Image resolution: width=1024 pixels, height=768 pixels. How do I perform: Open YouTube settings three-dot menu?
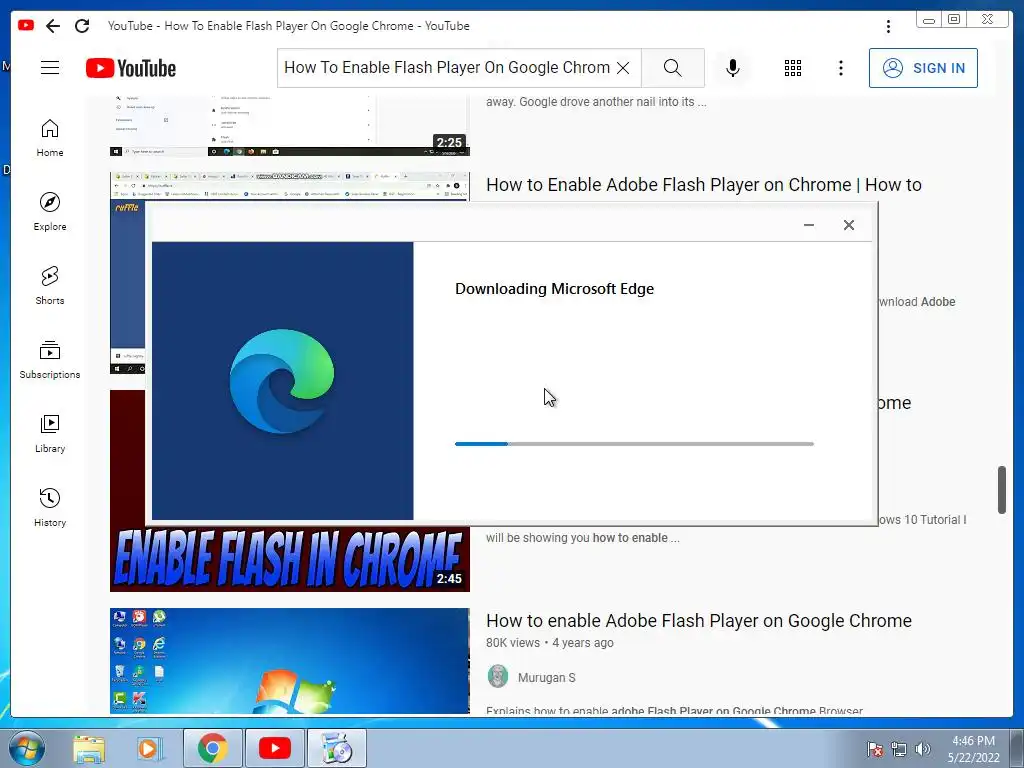tap(840, 68)
